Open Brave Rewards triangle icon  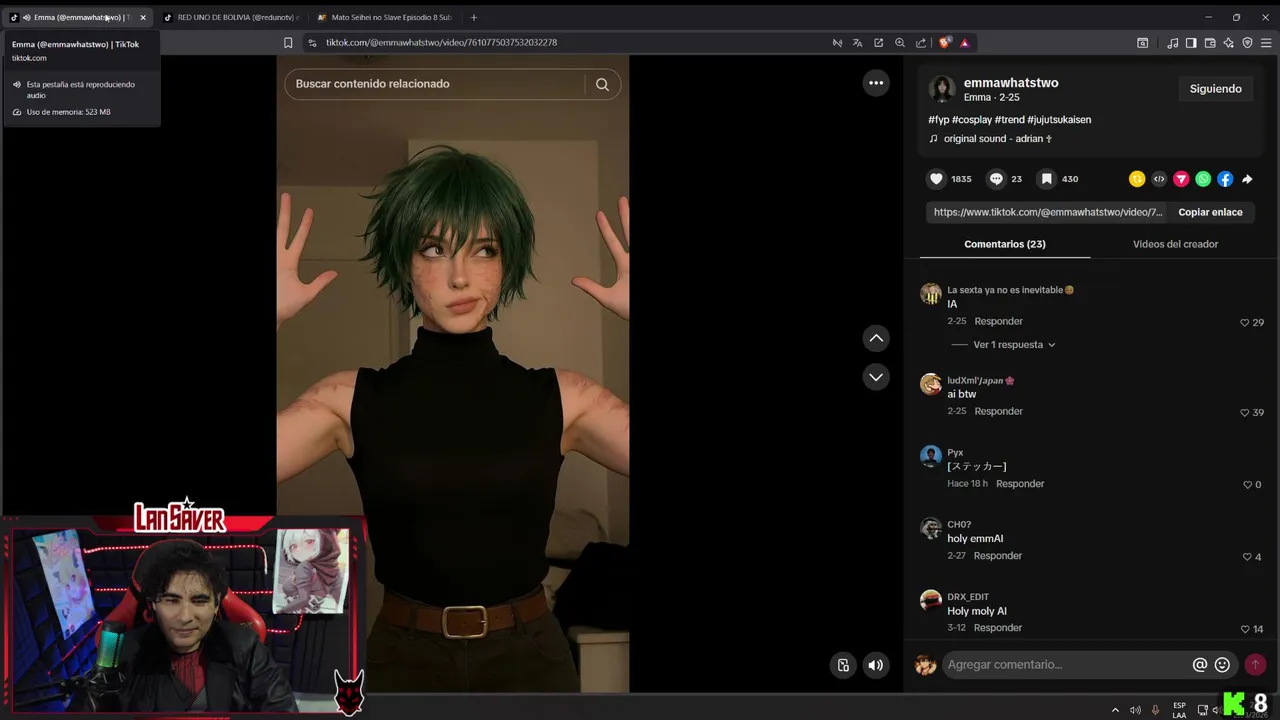964,43
